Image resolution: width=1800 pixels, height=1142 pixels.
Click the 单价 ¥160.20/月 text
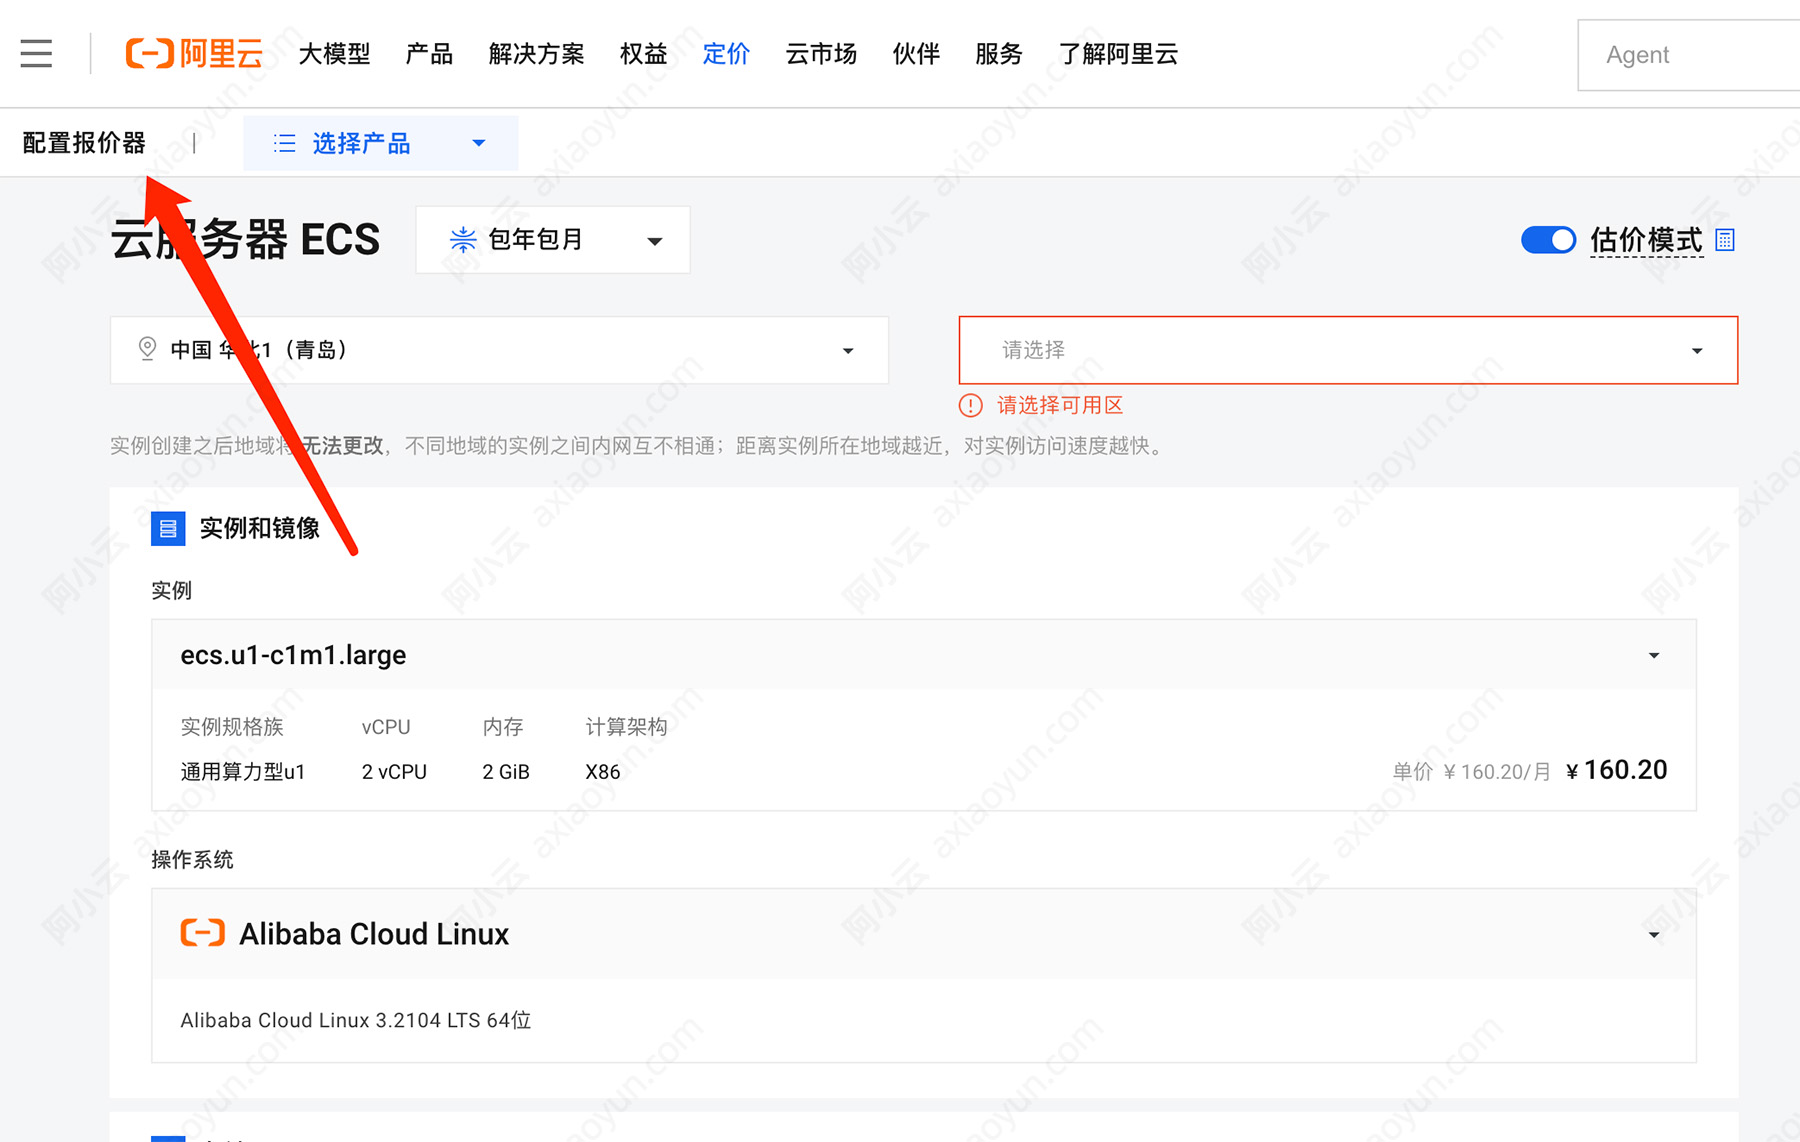(1472, 772)
